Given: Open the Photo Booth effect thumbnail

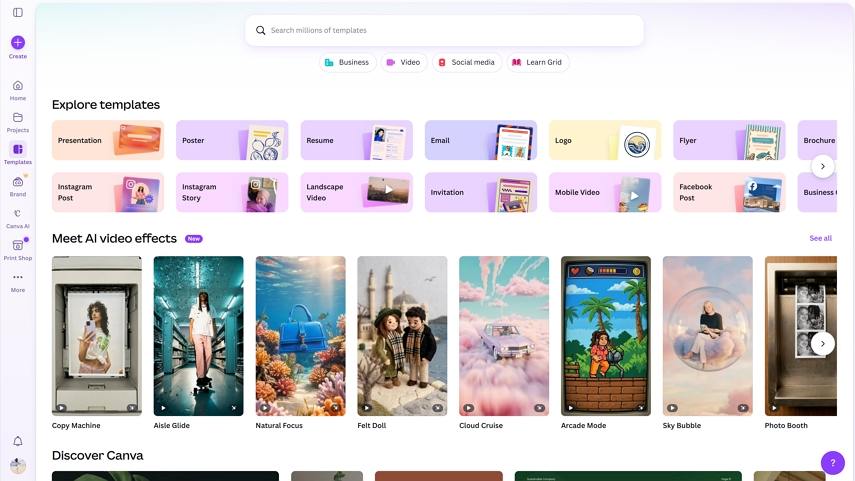Looking at the screenshot, I should (800, 336).
